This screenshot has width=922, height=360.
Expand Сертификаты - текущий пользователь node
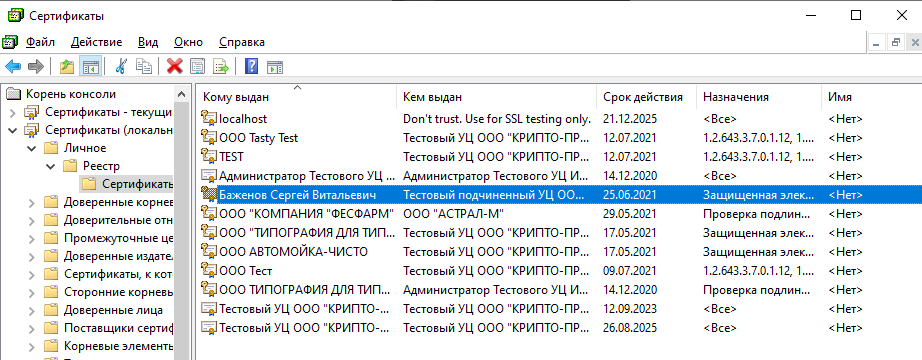point(13,112)
